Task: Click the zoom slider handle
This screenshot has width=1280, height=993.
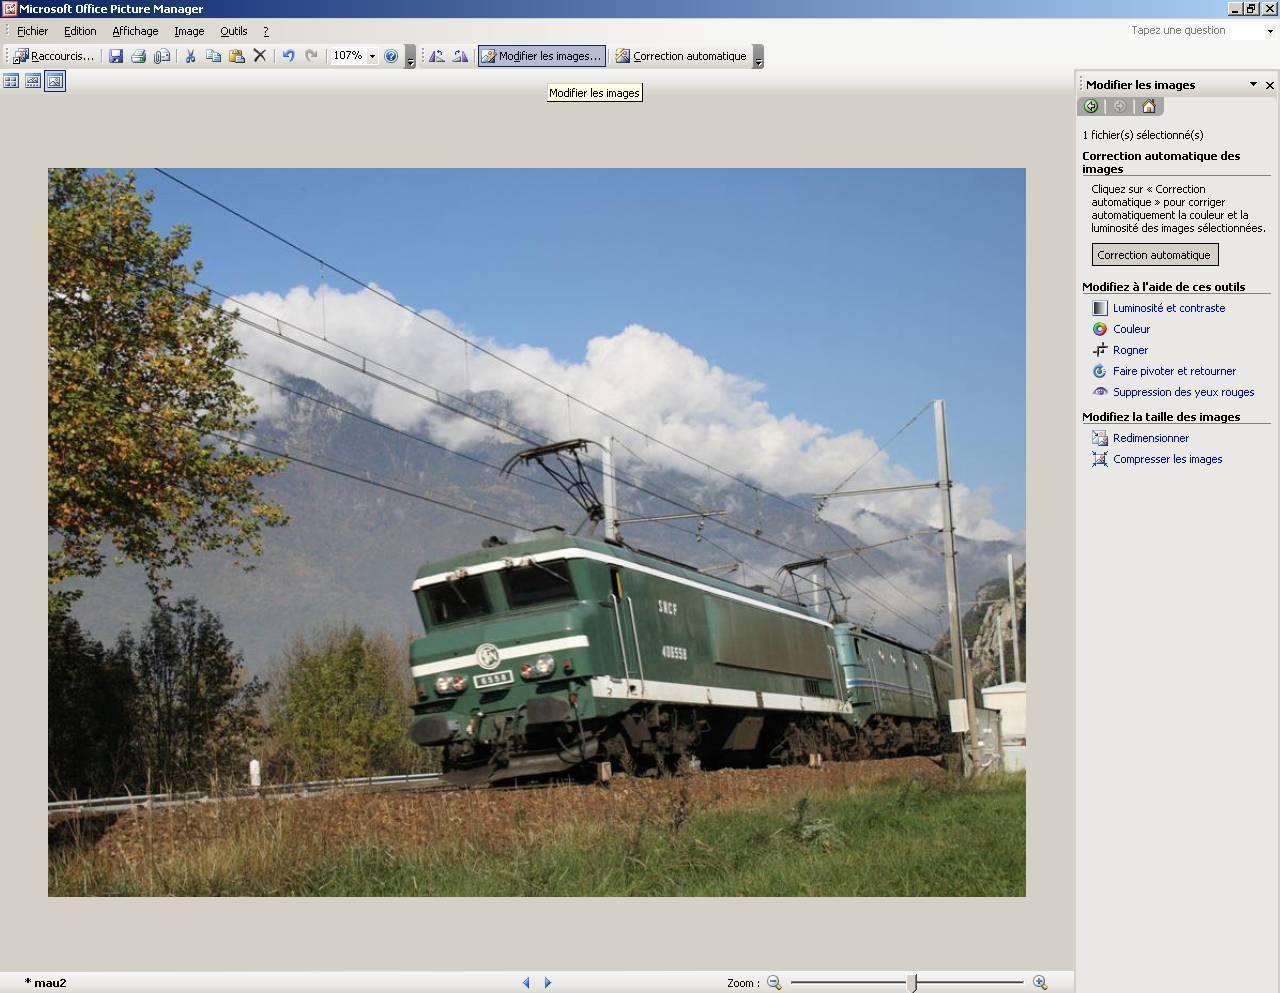Action: 912,983
